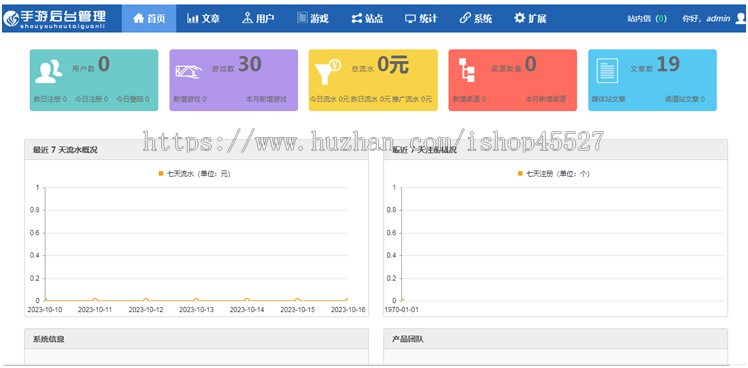The image size is (748, 368).
Task: Click 本月新增游戏 text
Action: tap(266, 99)
